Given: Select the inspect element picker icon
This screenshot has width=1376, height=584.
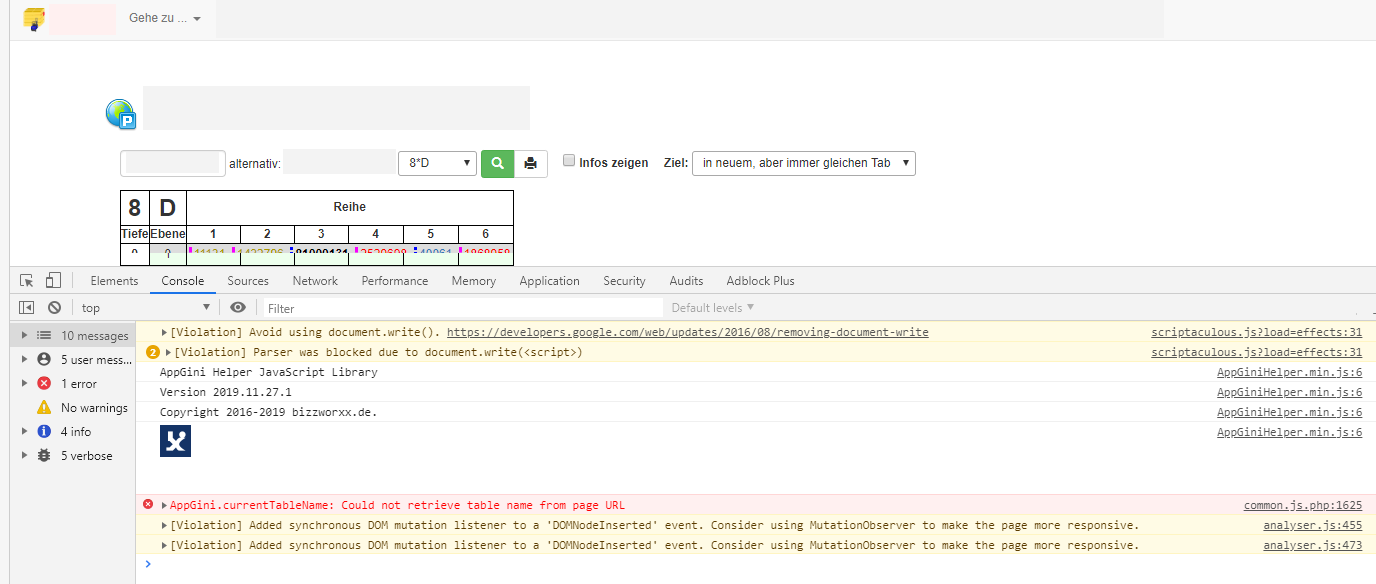Looking at the screenshot, I should (27, 281).
